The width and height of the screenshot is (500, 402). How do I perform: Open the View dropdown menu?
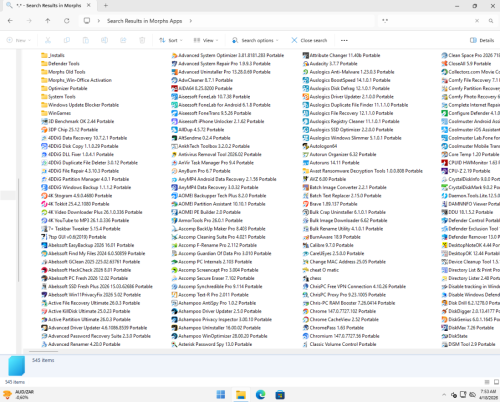(206, 40)
